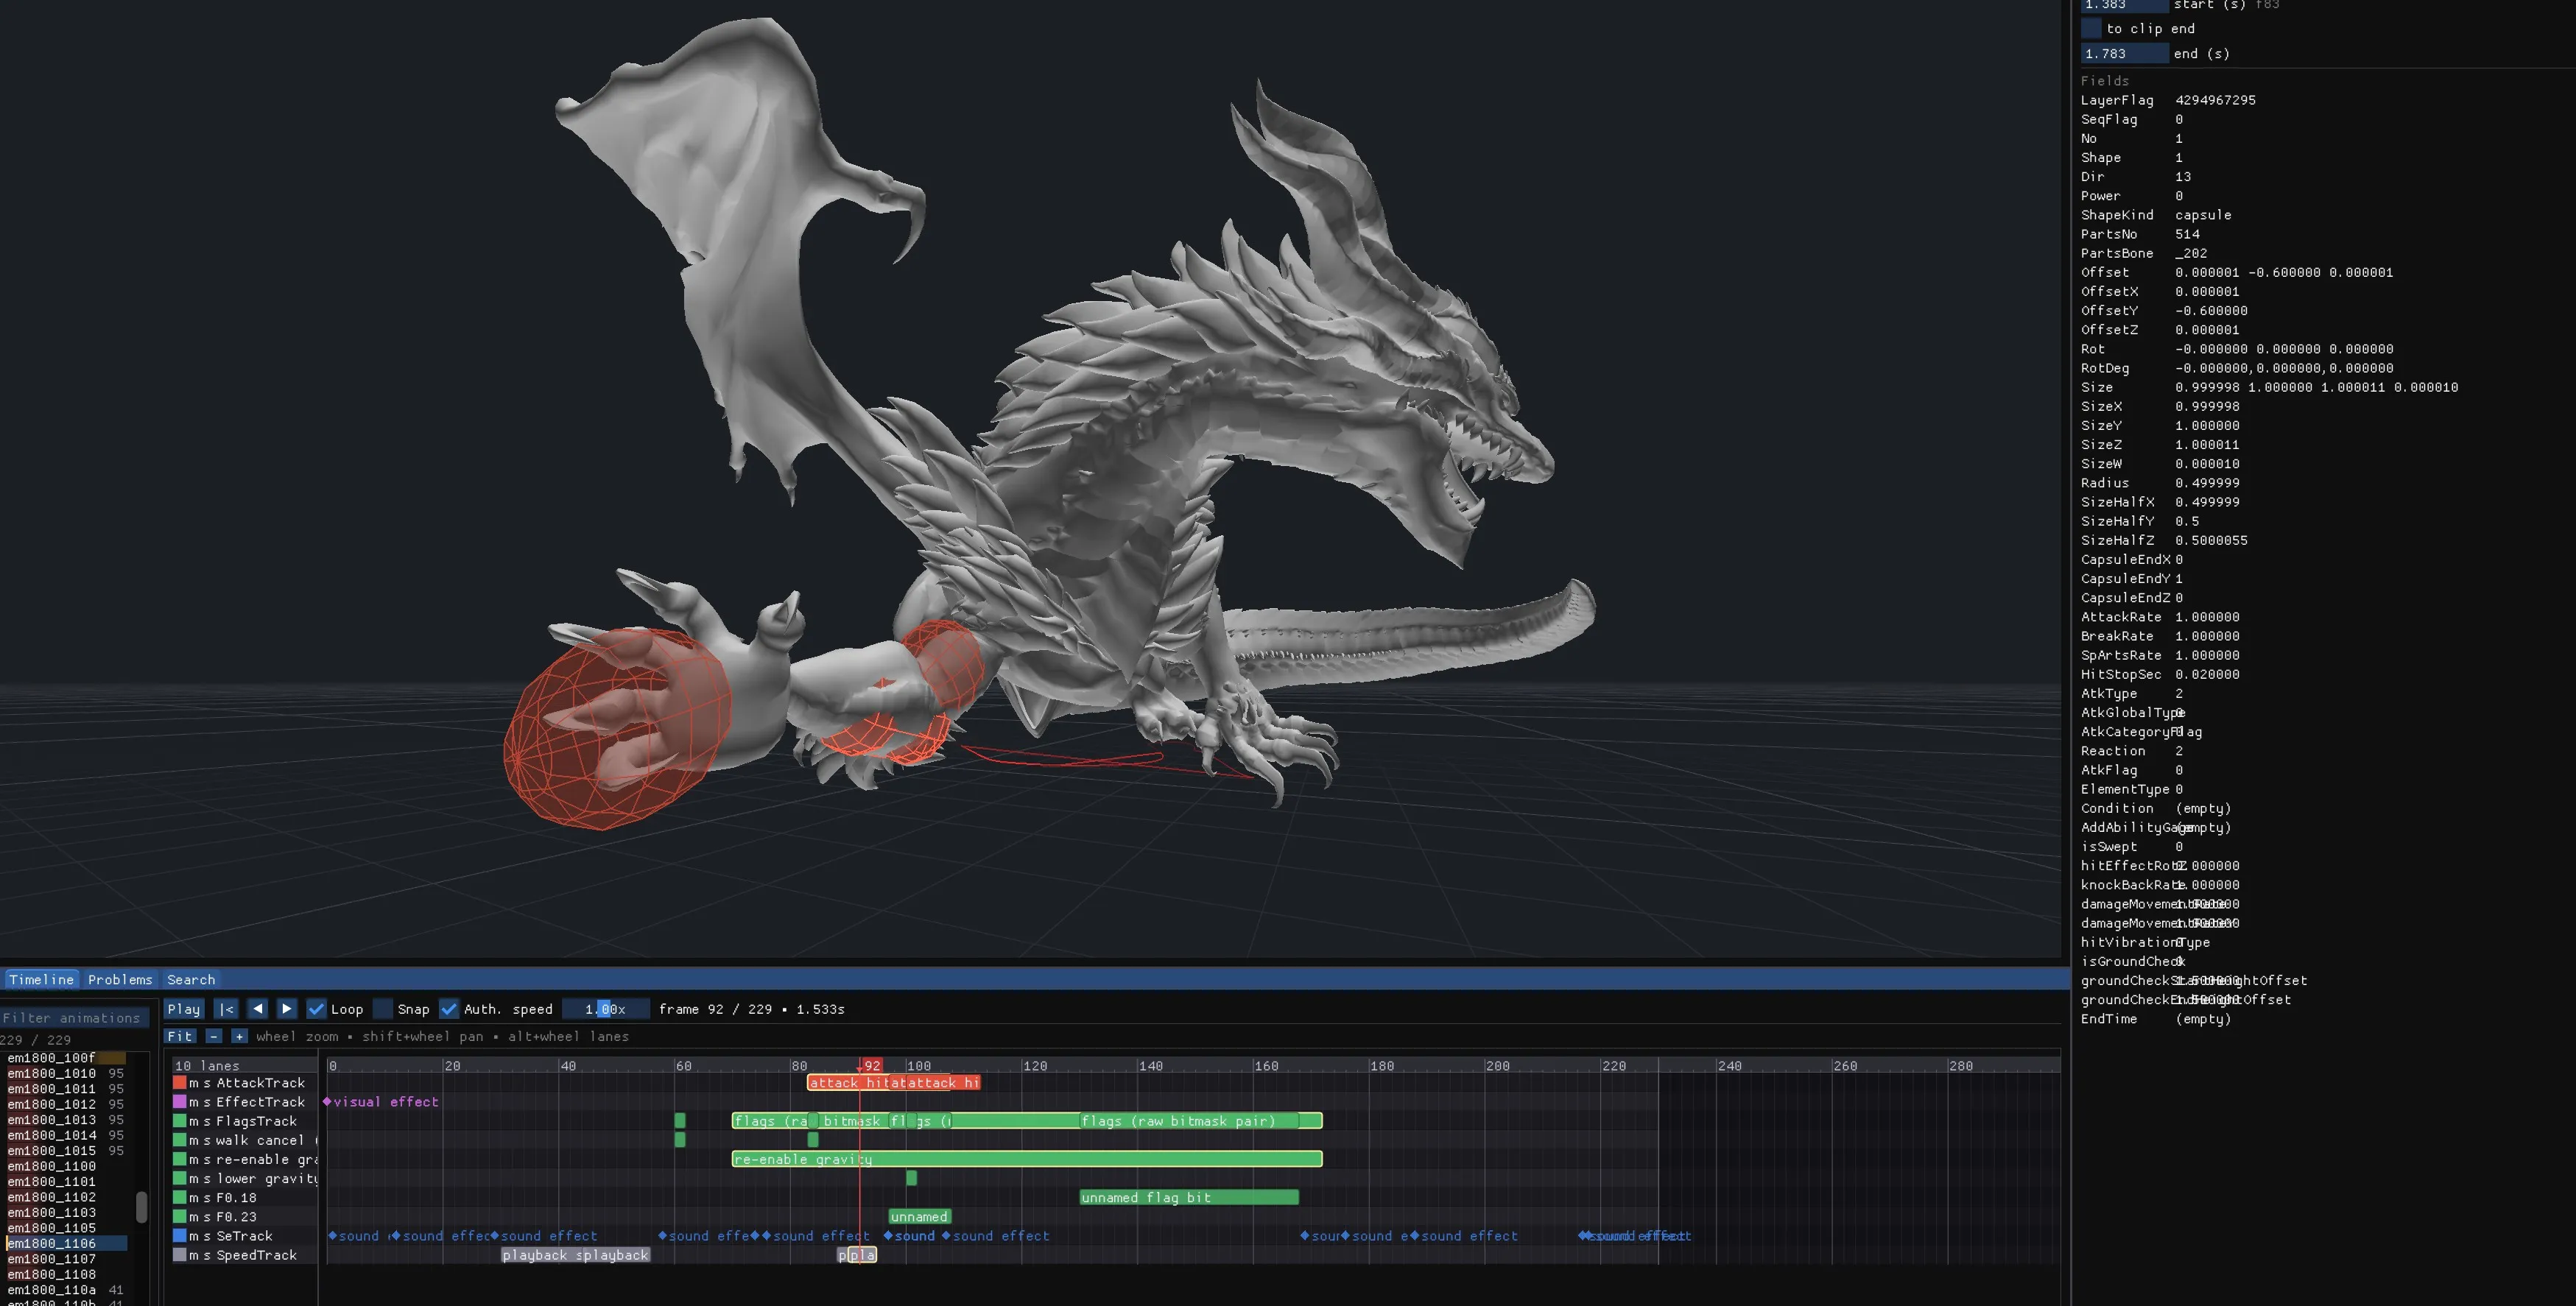
Task: Mute the AttackTrack lane with m
Action: coord(193,1083)
